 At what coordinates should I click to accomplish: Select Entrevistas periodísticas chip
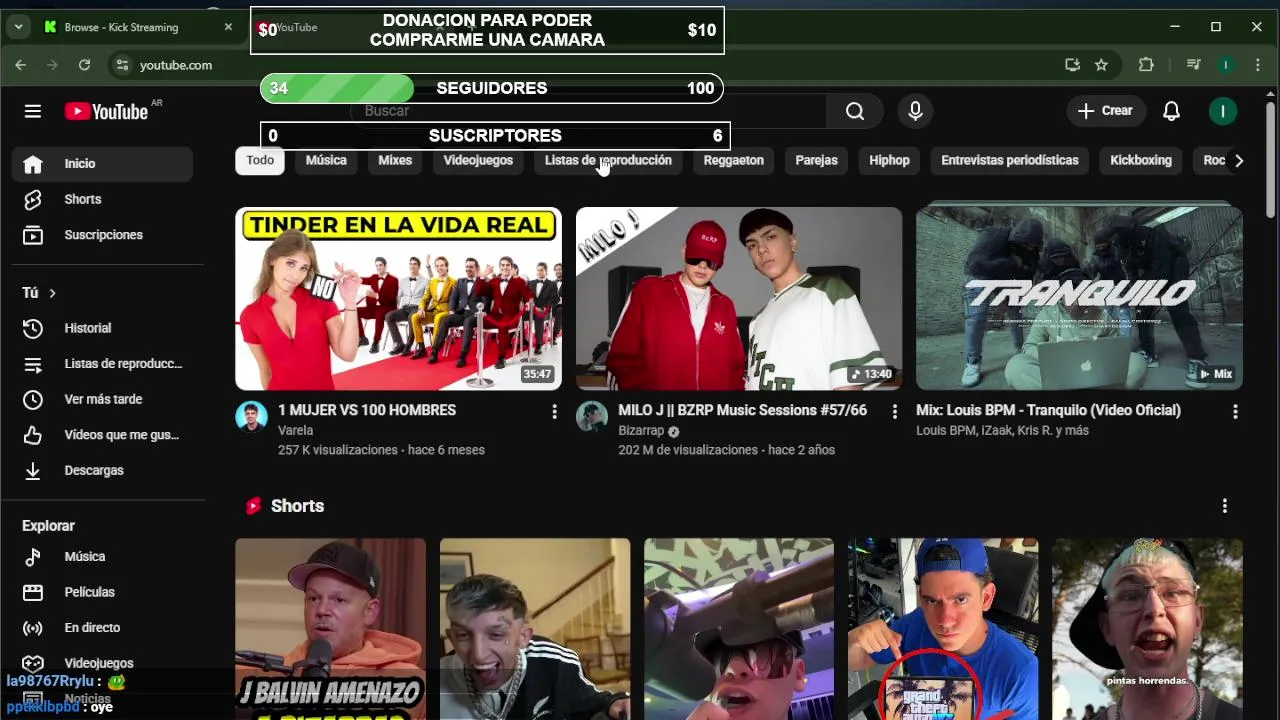pyautogui.click(x=1010, y=160)
